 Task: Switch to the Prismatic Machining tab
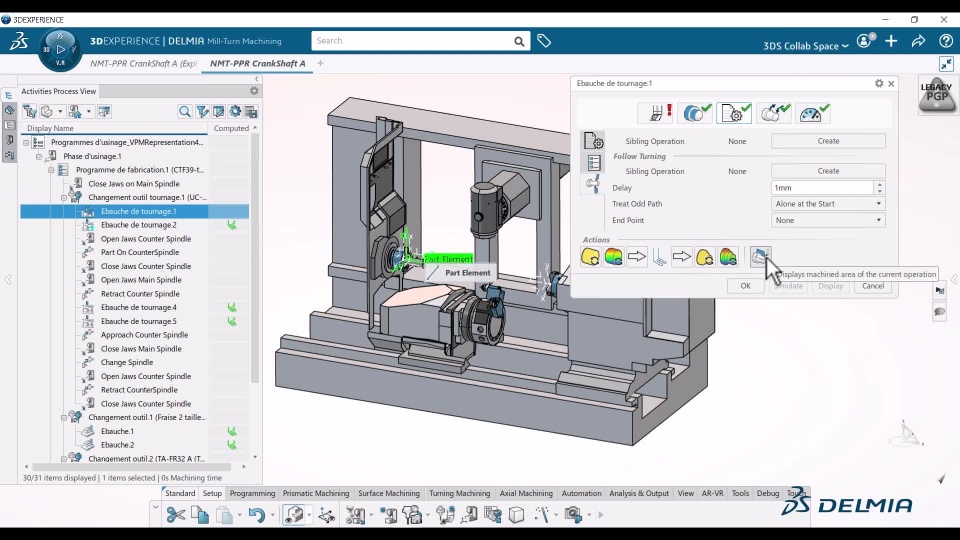pyautogui.click(x=316, y=493)
